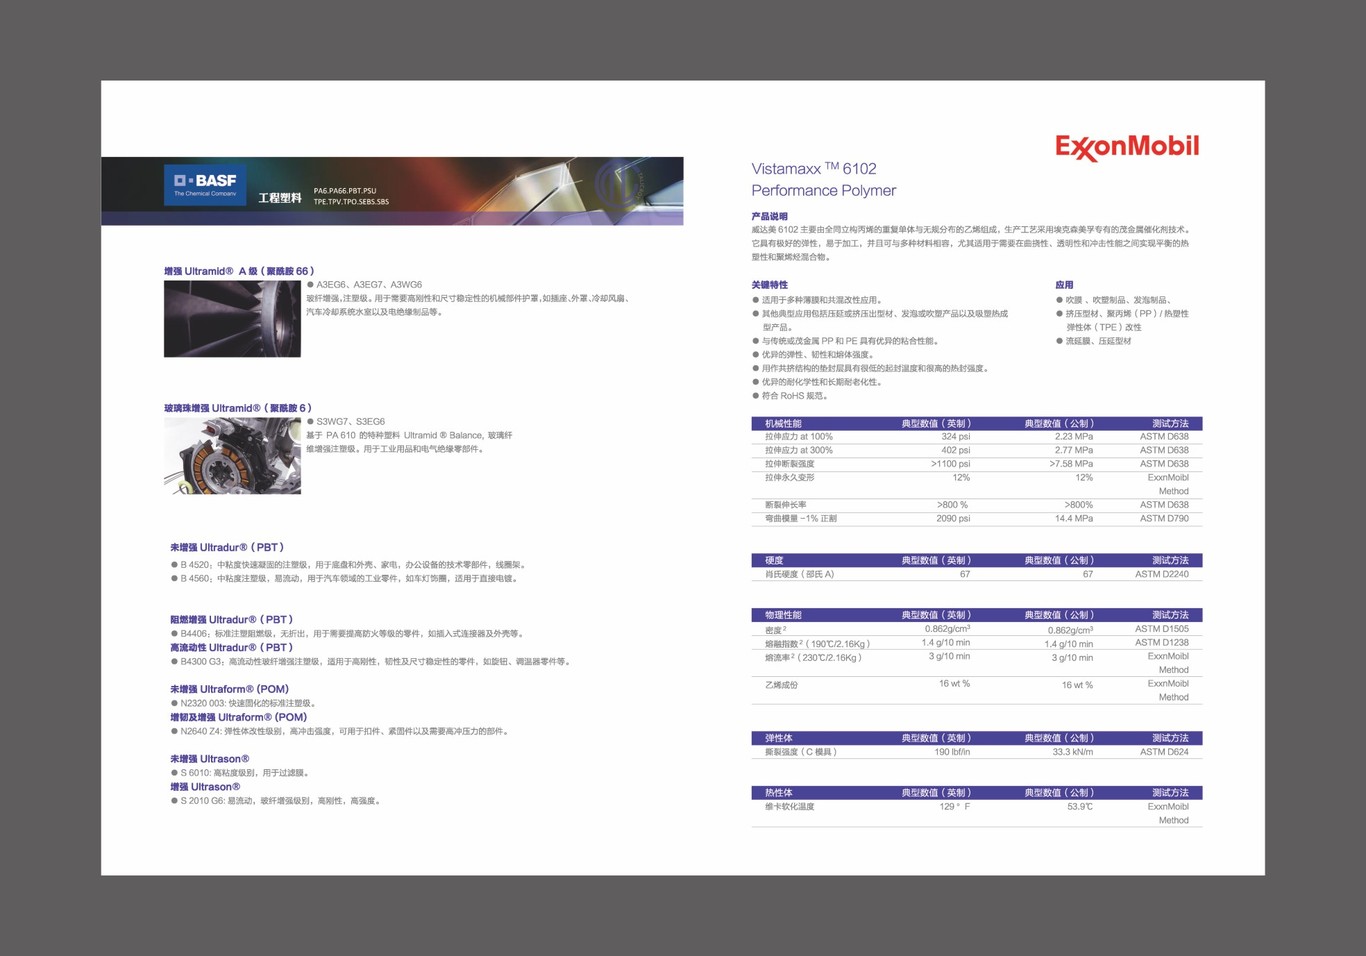Image resolution: width=1366 pixels, height=956 pixels.
Task: Click the '33.3 kN/m' table value
Action: point(1072,753)
